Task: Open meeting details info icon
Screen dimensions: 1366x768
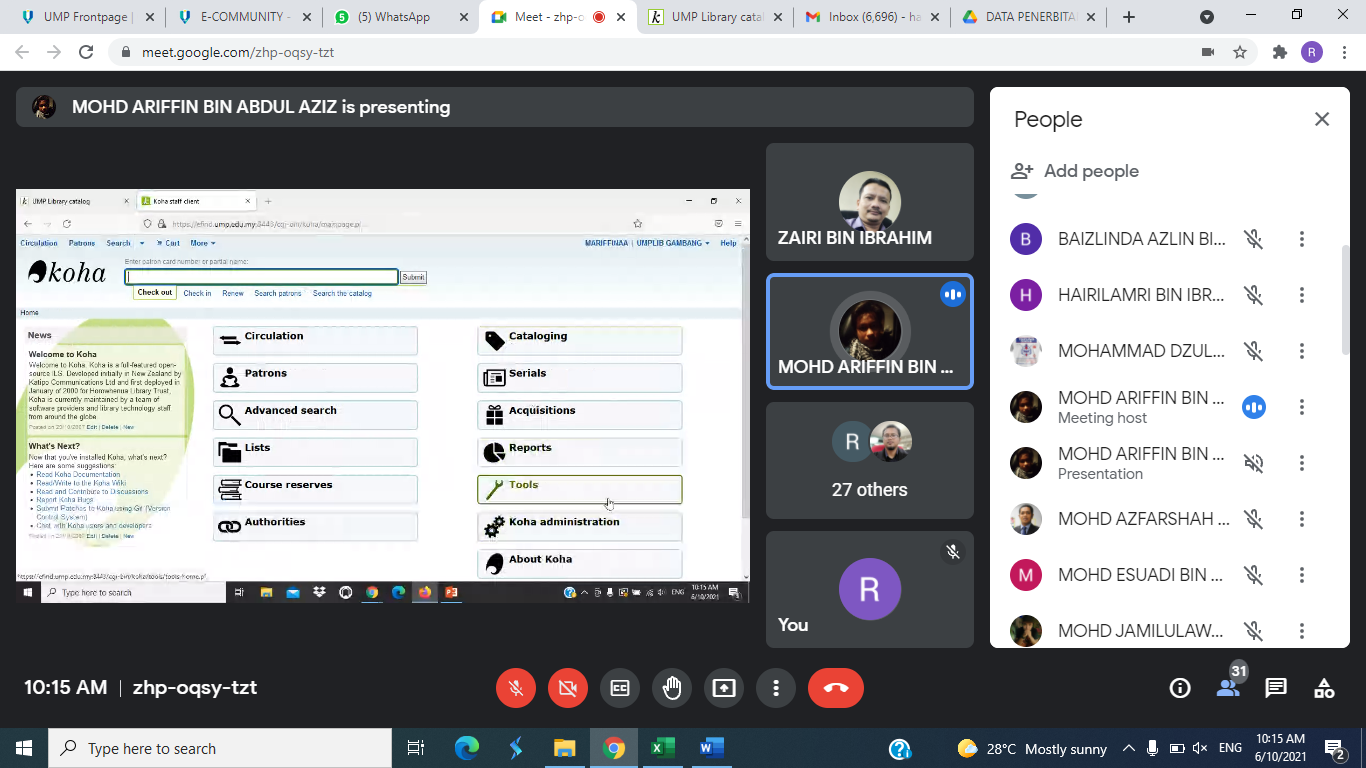Action: click(1180, 688)
